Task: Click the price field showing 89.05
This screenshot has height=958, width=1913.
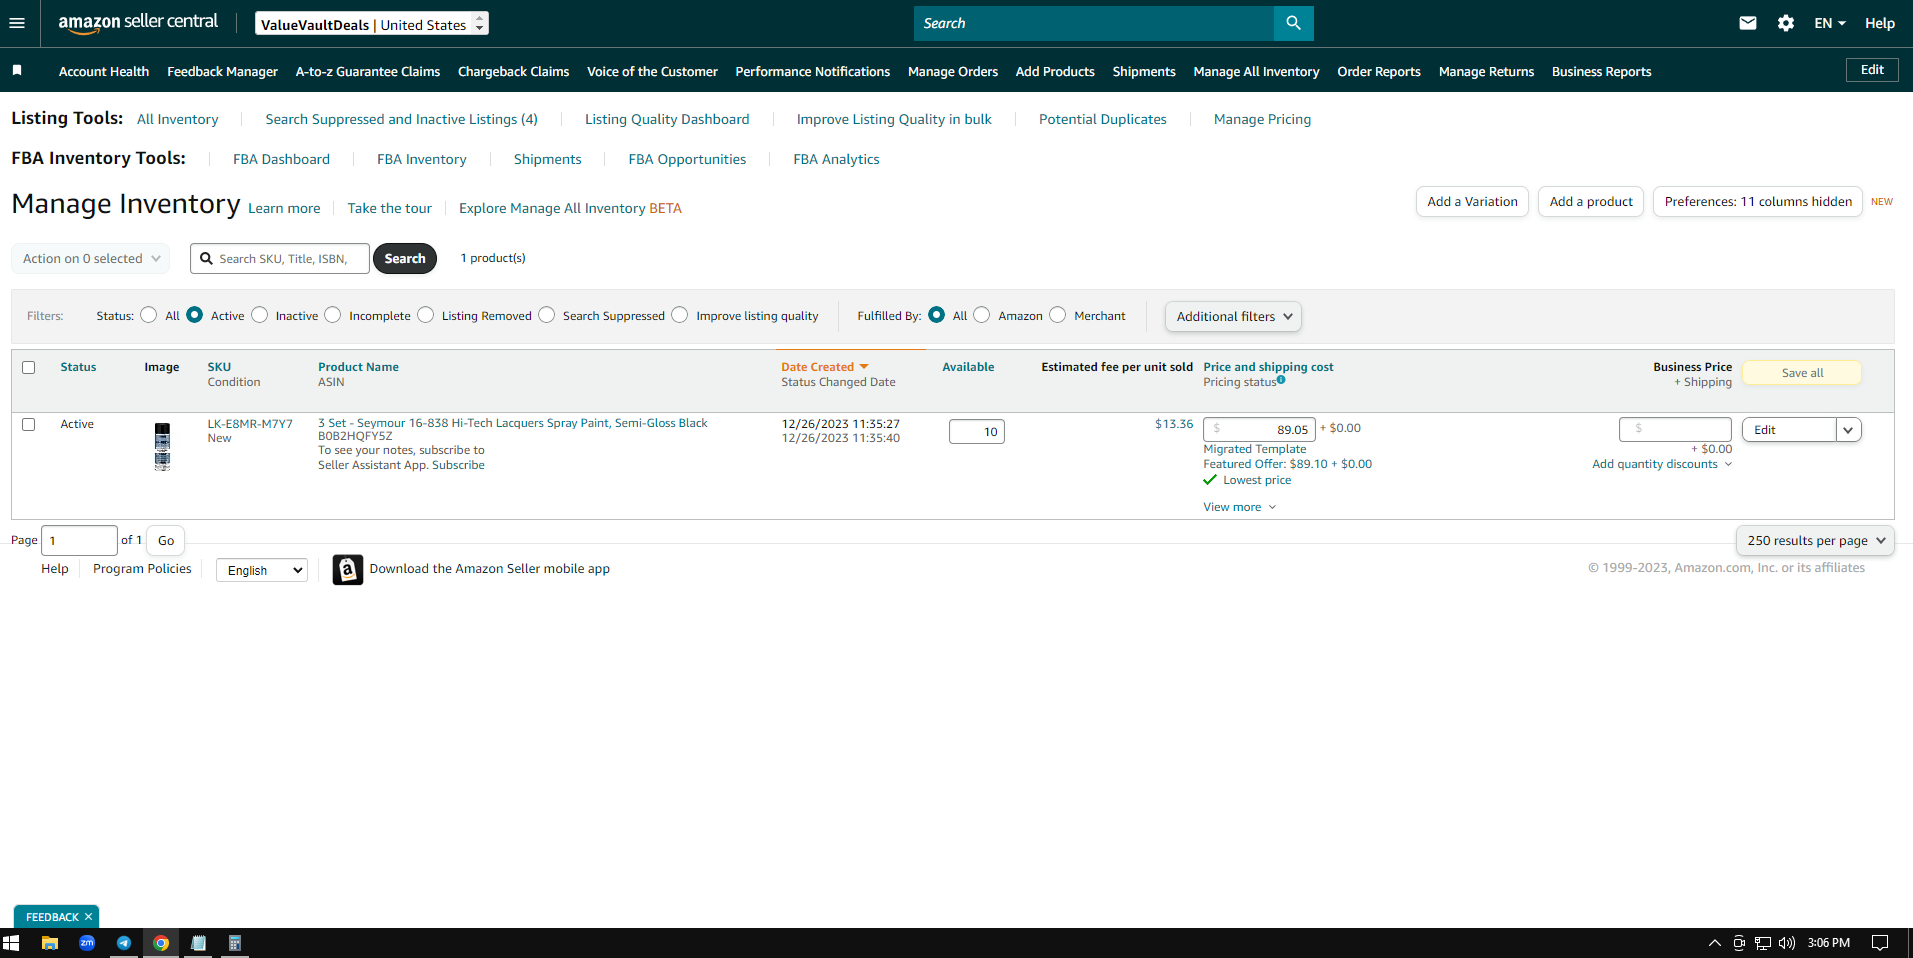Action: (x=1260, y=429)
